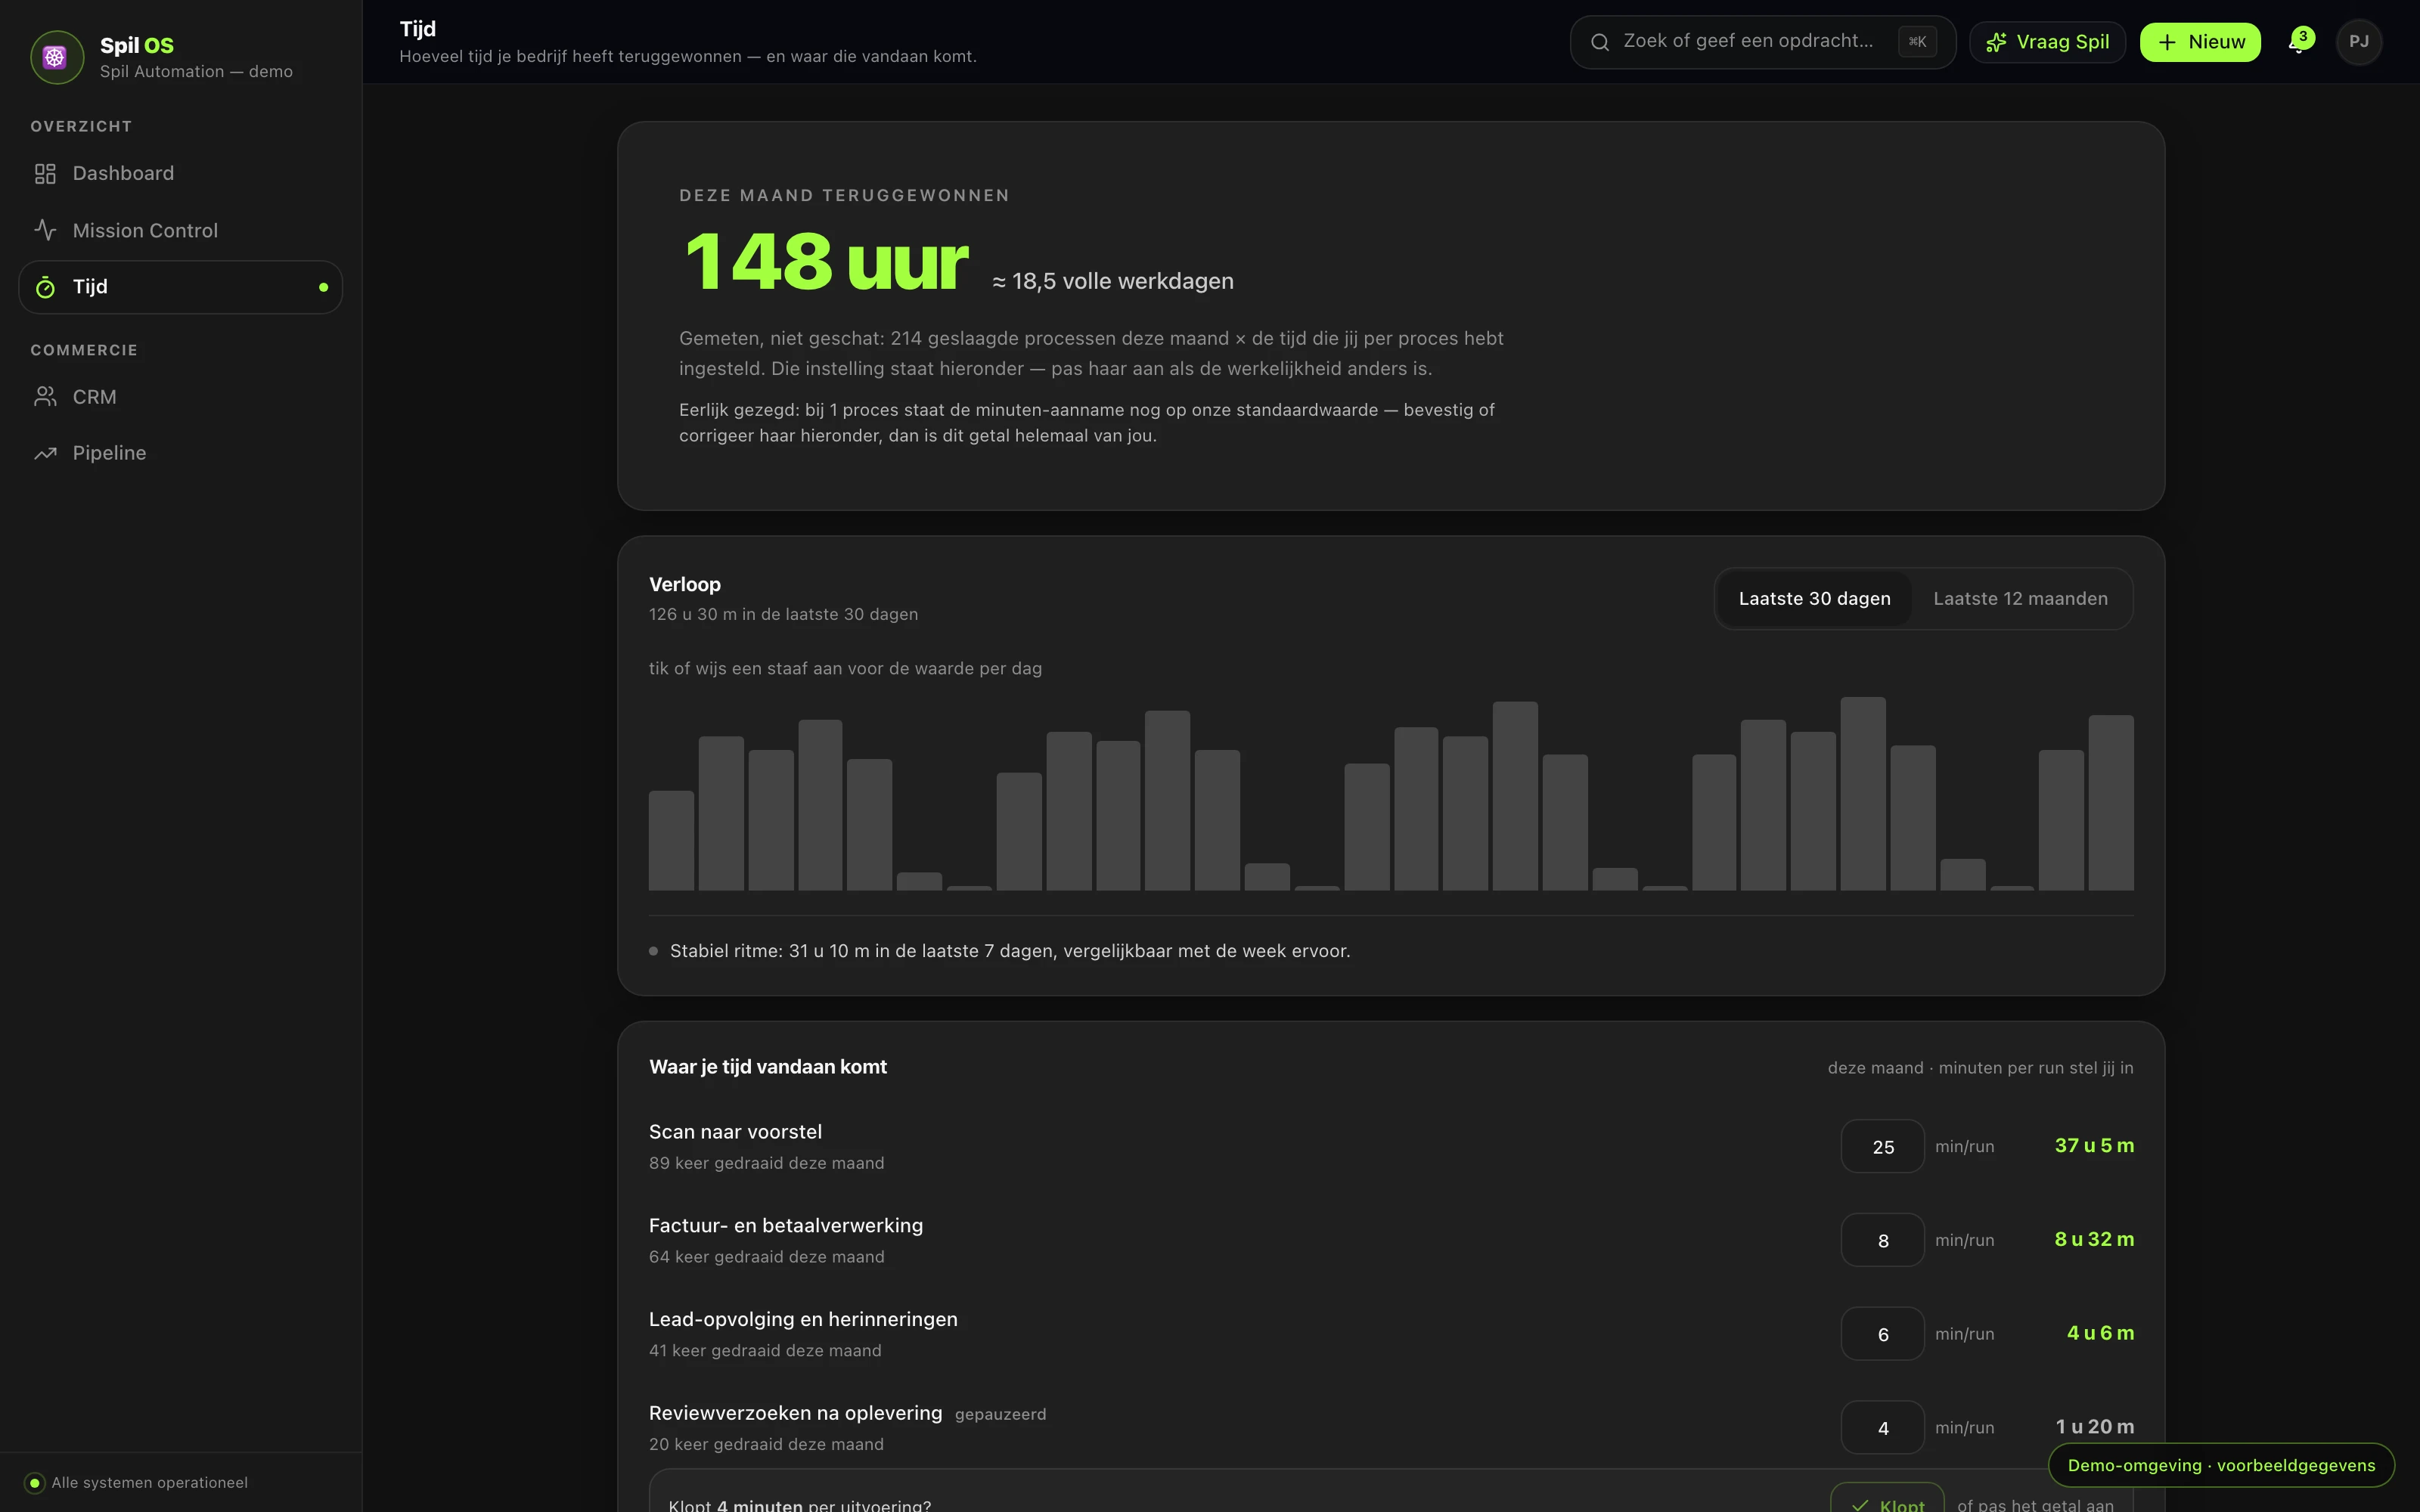2420x1512 pixels.
Task: Click the '8 u 32 m' total value
Action: (2094, 1240)
